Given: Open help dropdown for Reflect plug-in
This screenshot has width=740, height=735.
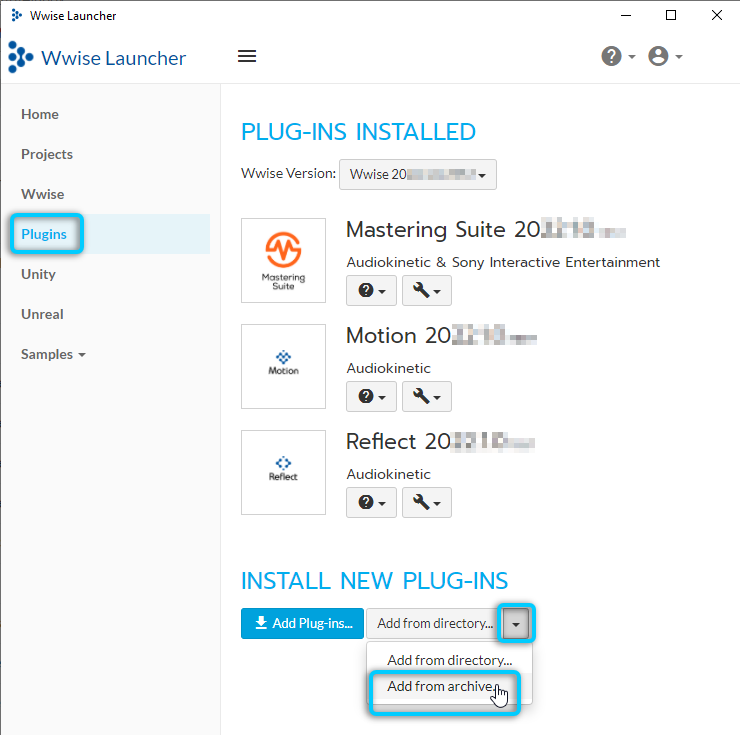Looking at the screenshot, I should (371, 502).
